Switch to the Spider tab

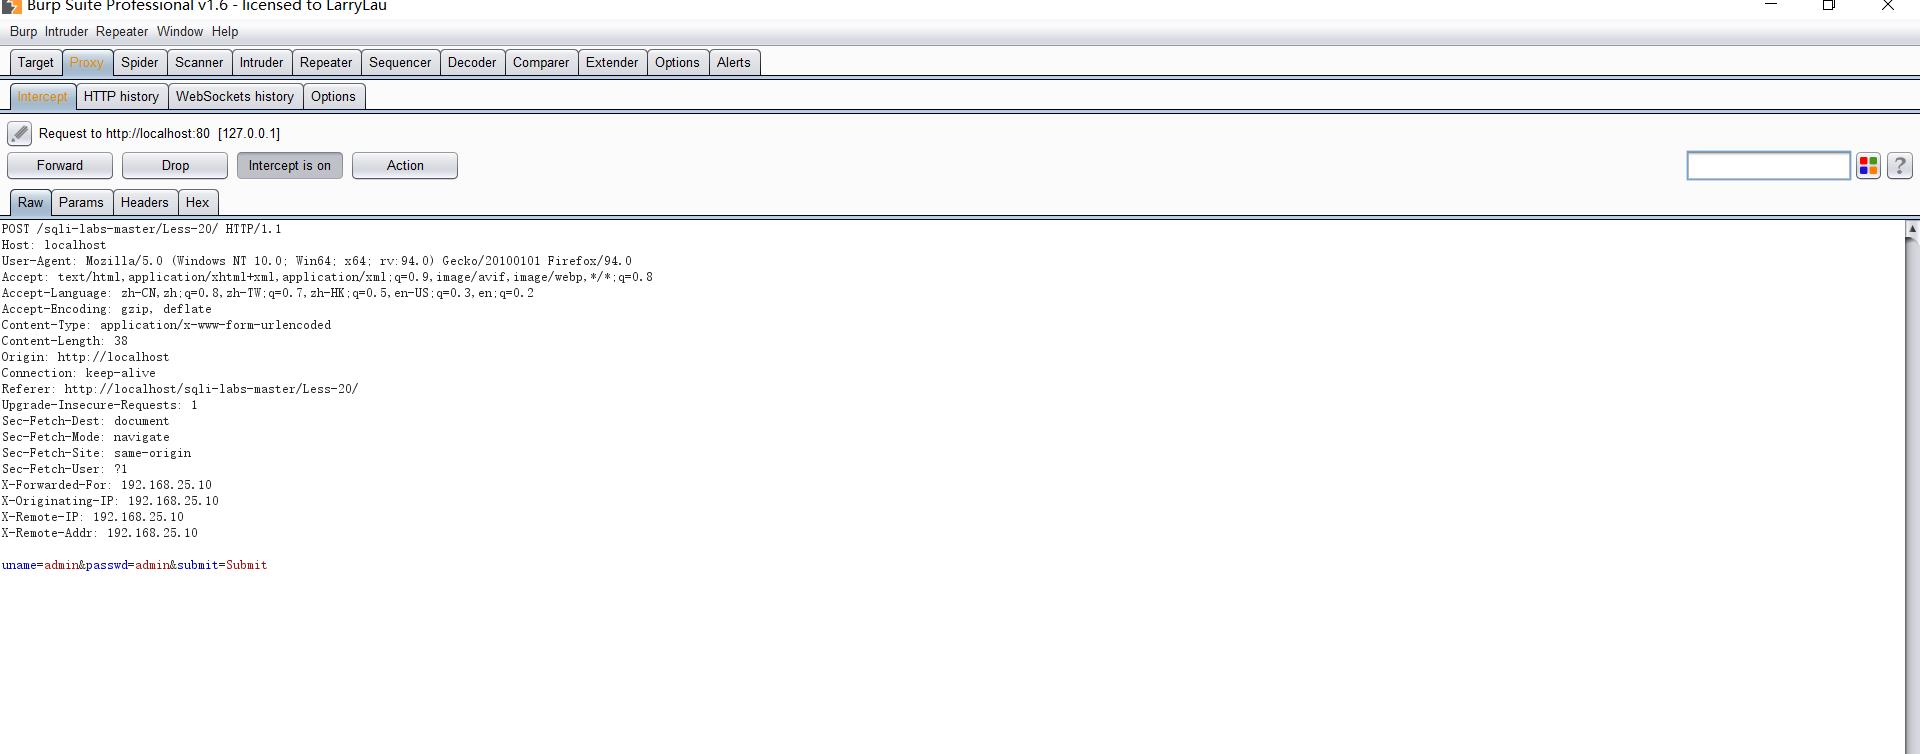[140, 63]
